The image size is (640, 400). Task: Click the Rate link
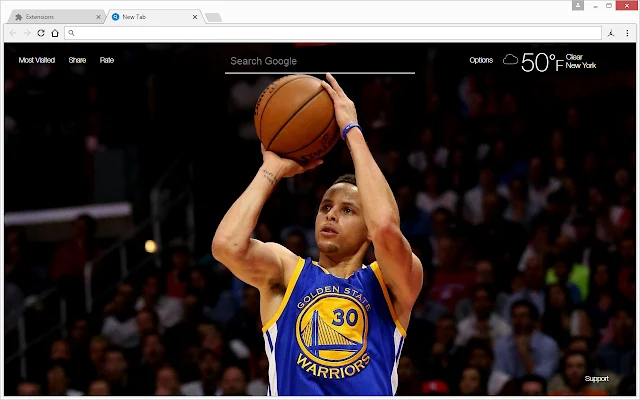coord(107,60)
